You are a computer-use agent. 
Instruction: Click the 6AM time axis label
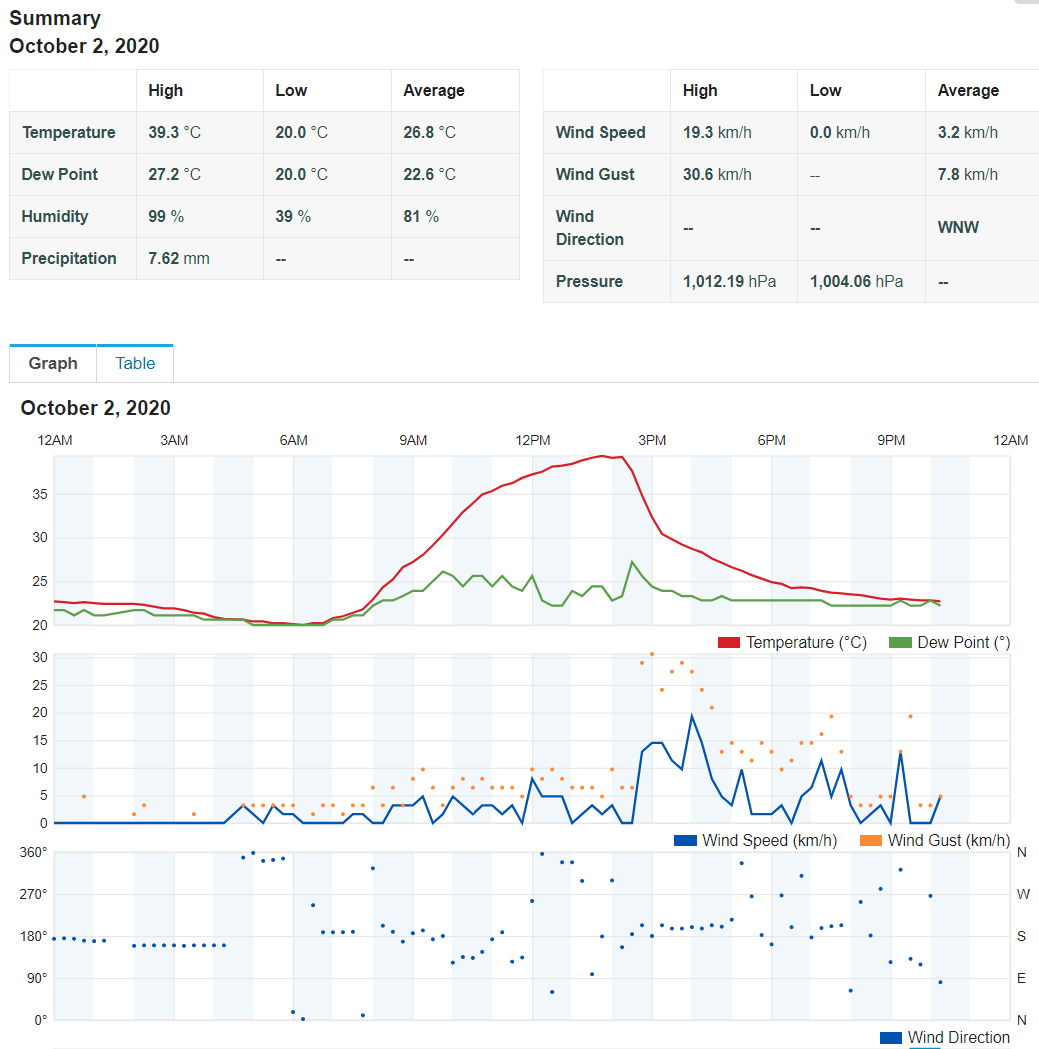pyautogui.click(x=293, y=440)
